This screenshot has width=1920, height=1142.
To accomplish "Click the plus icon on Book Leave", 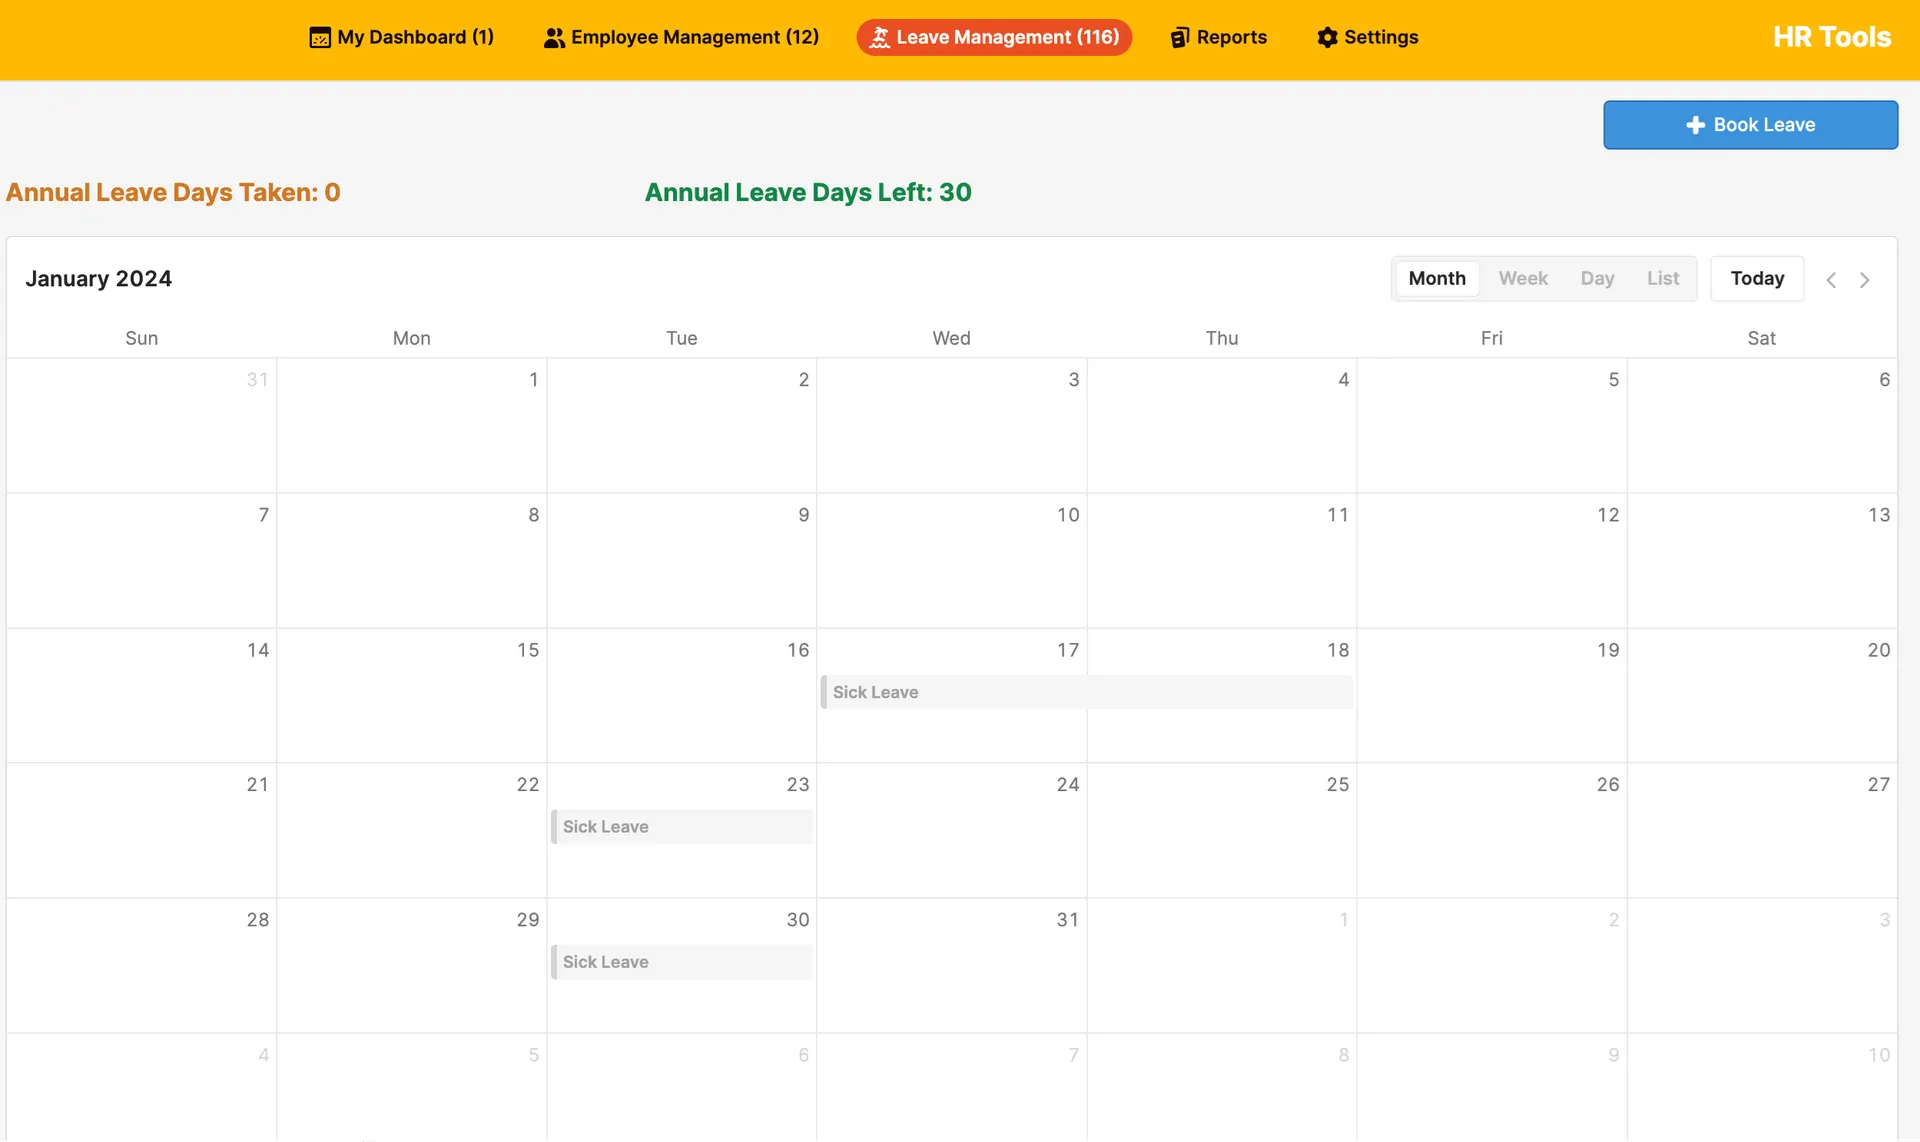I will tap(1695, 125).
